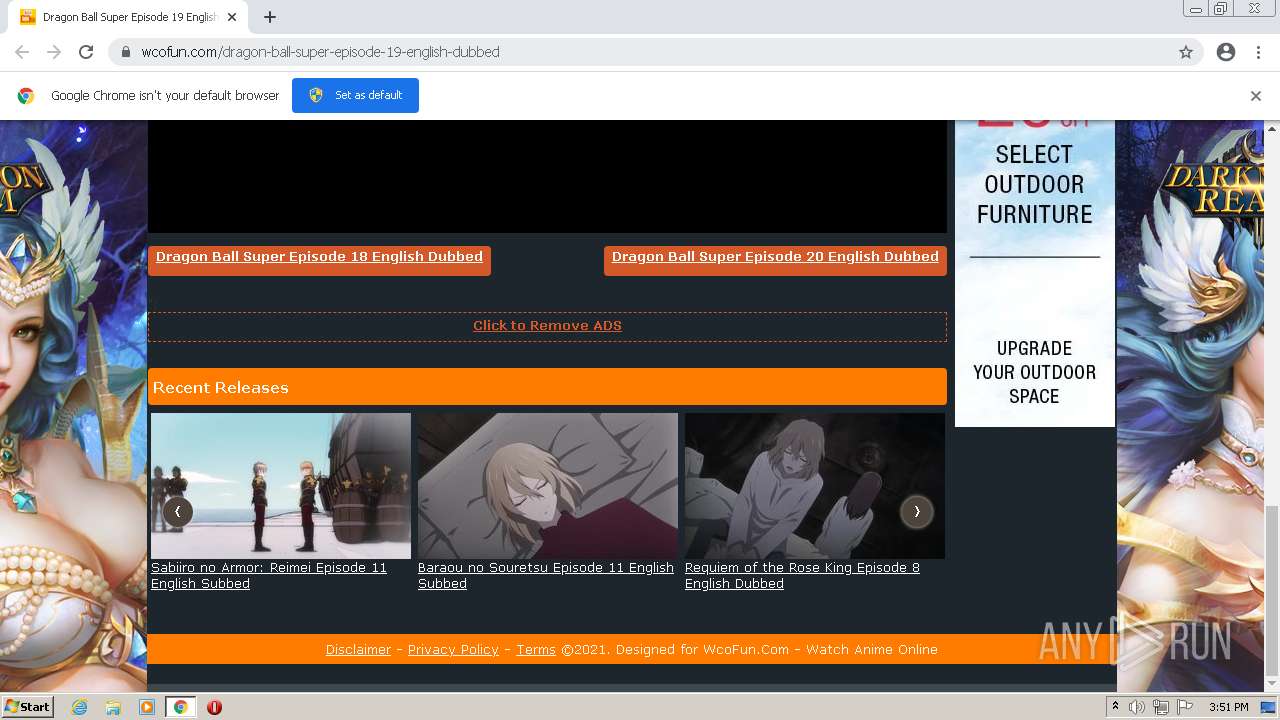
Task: Click the page vertical scrollbar thumb
Action: tap(1272, 590)
